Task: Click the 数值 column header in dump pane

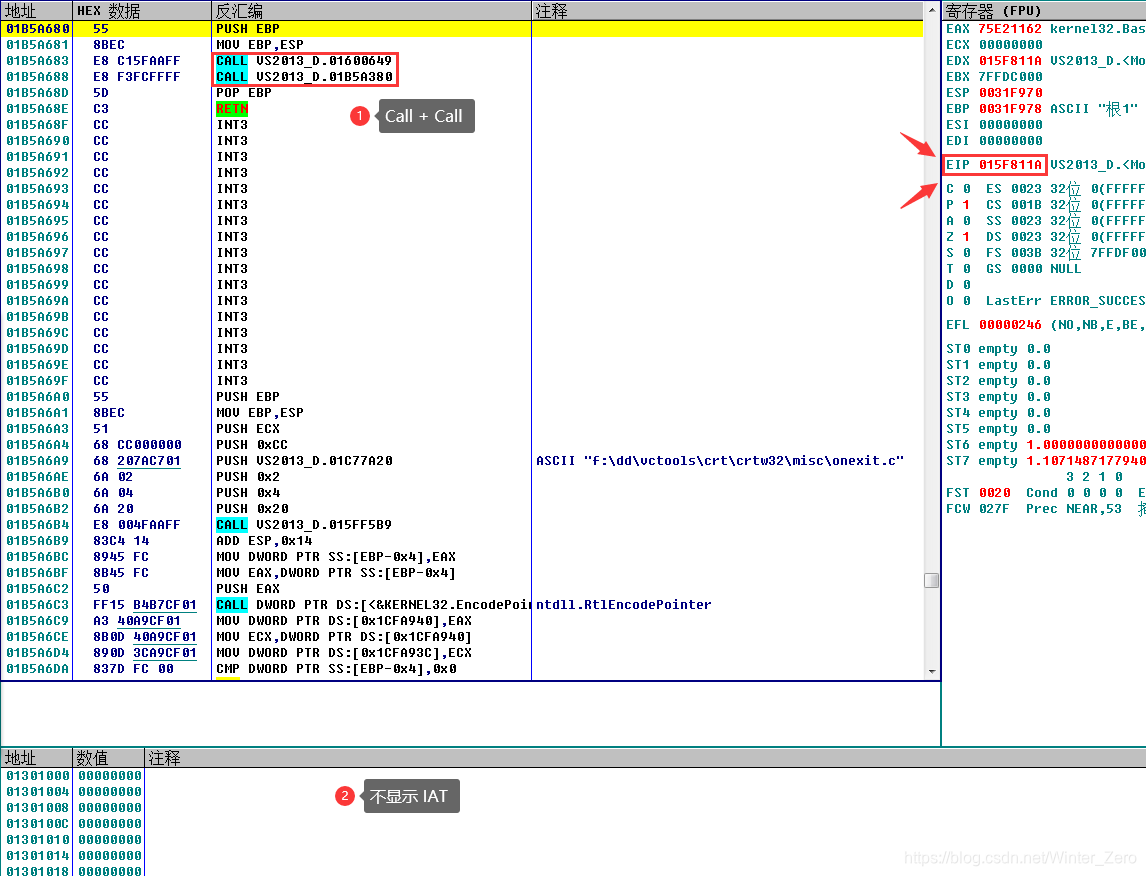Action: coord(108,758)
